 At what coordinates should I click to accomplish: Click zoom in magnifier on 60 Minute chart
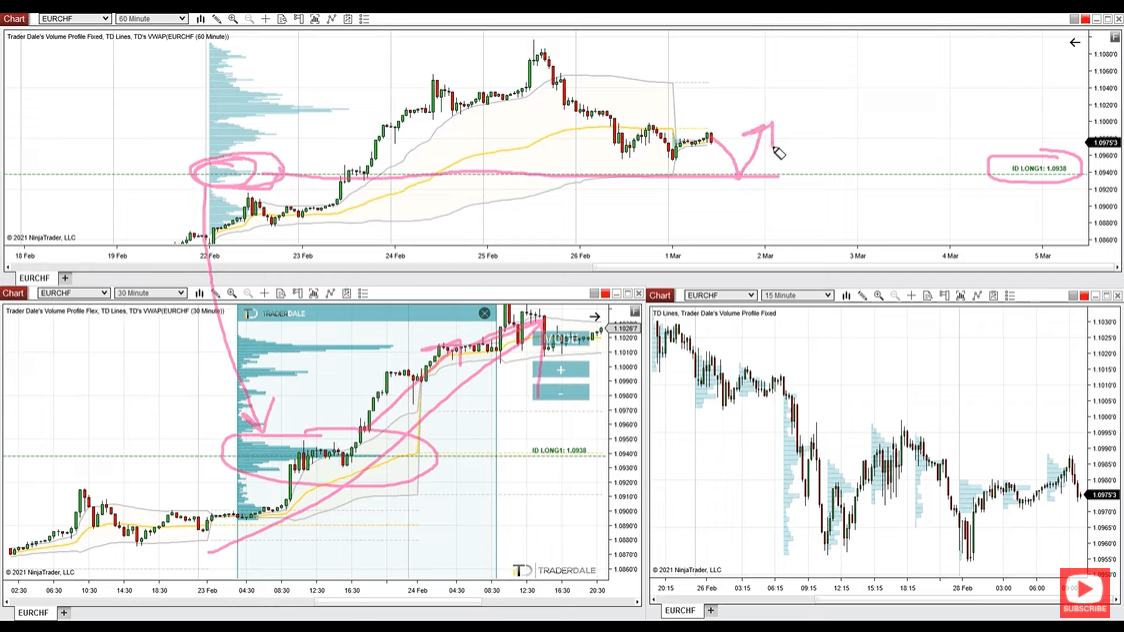233,19
